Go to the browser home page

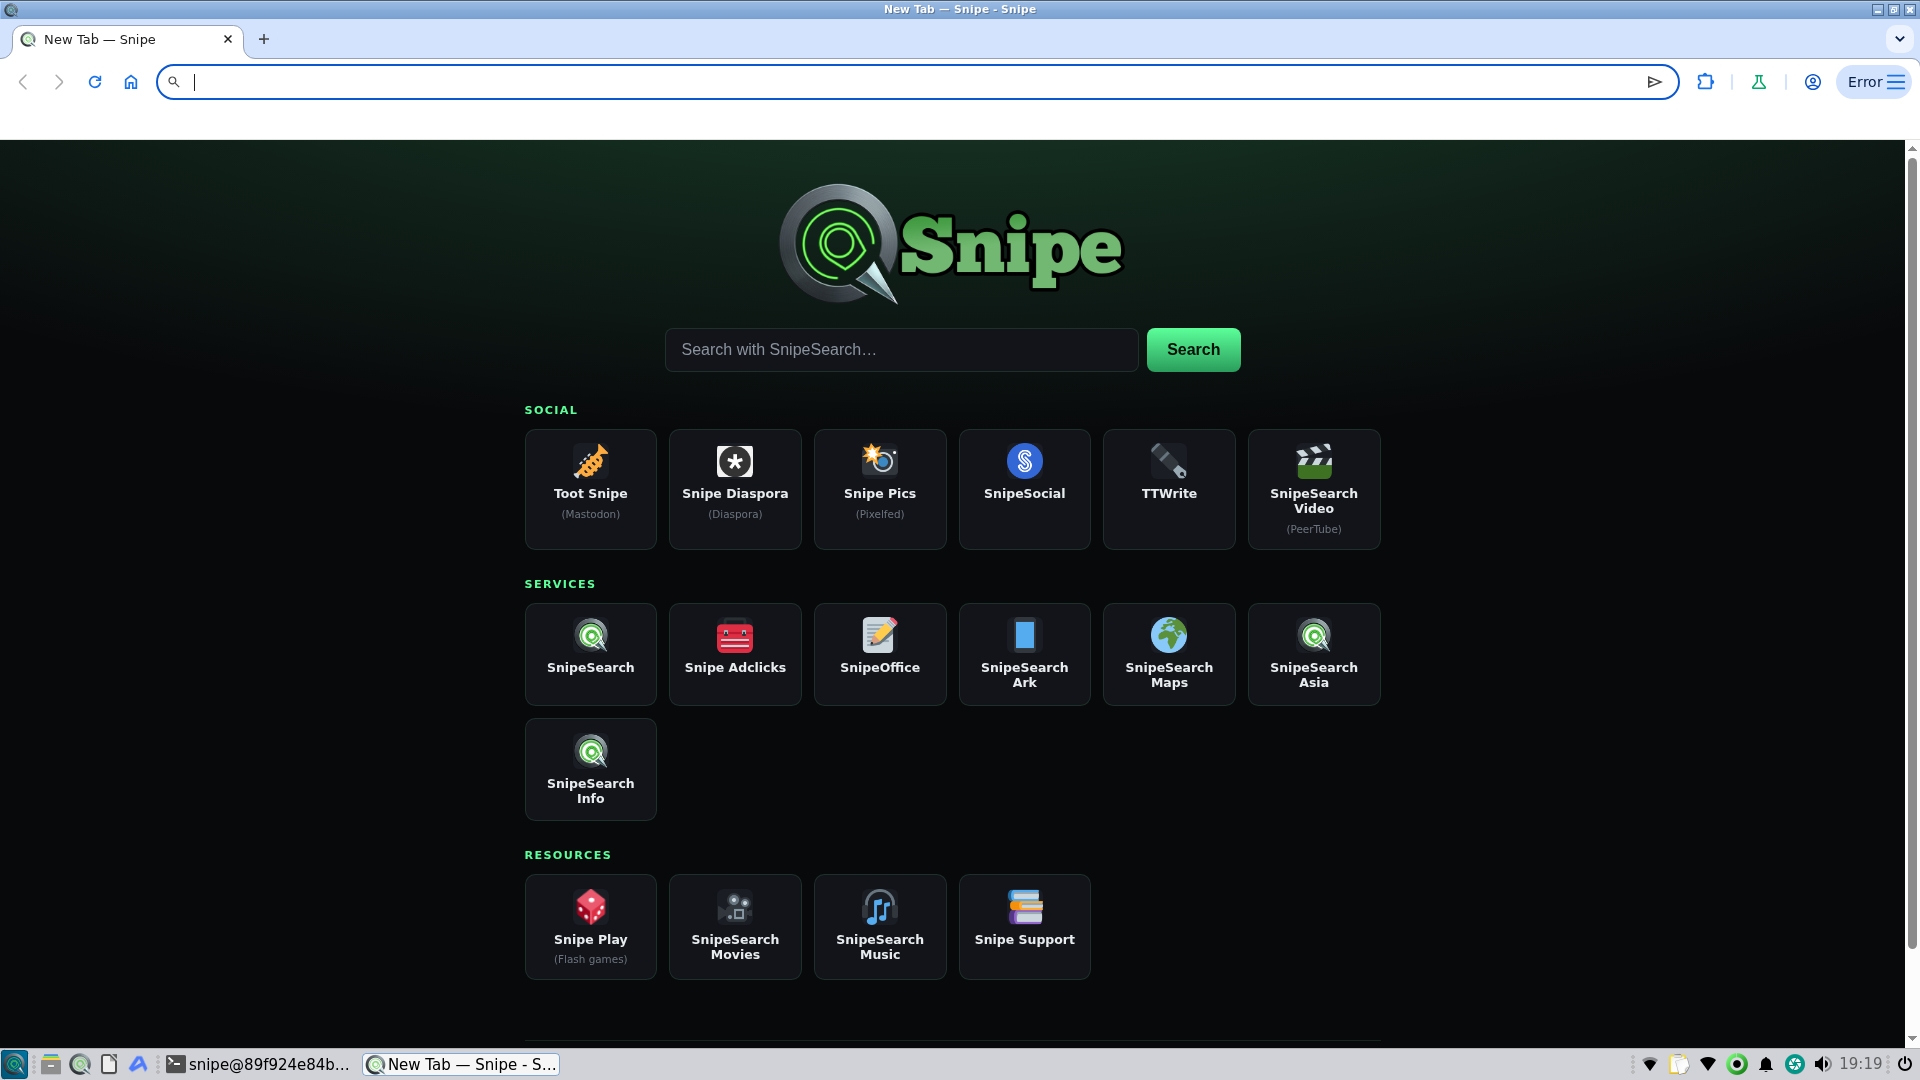pyautogui.click(x=131, y=82)
